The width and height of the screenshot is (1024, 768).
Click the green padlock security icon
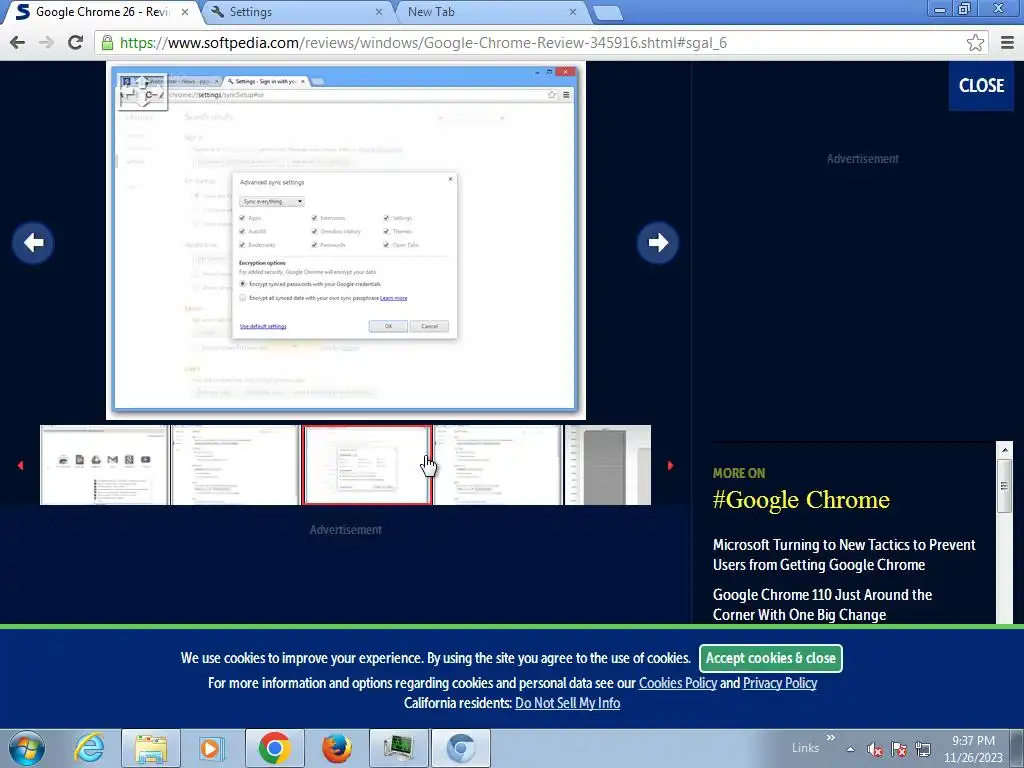coord(107,43)
